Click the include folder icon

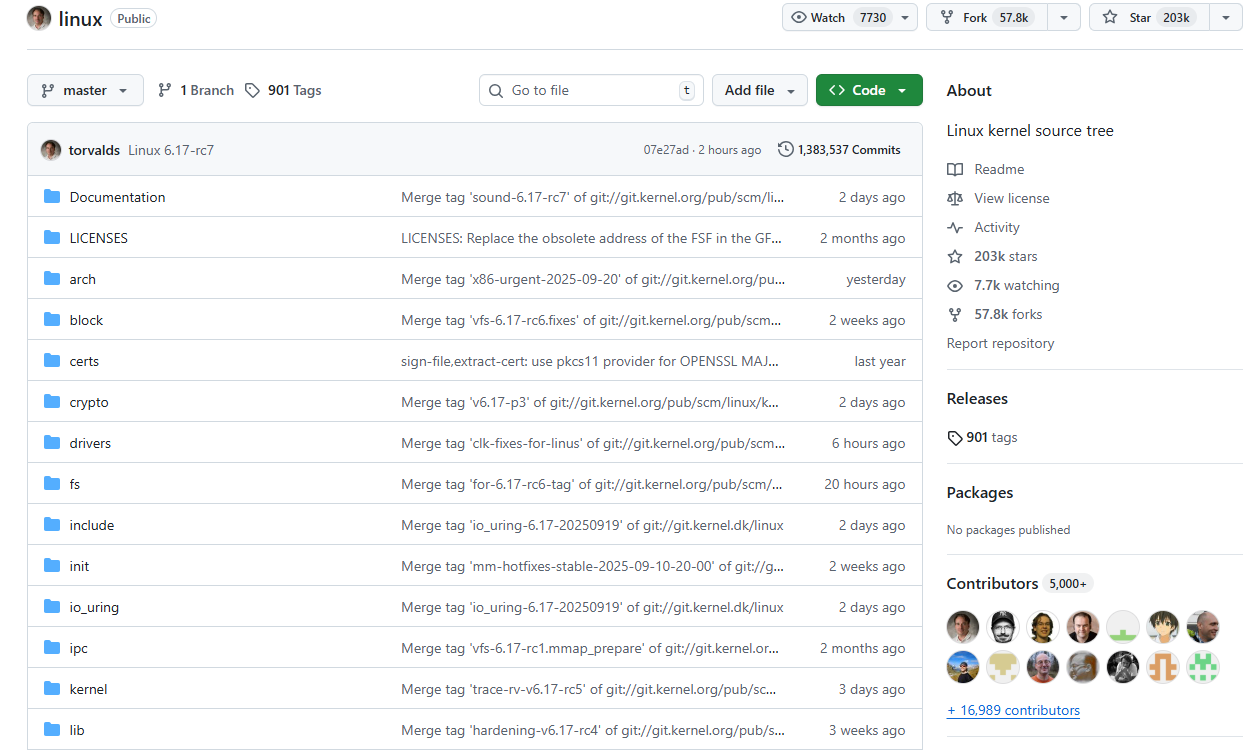click(x=52, y=525)
